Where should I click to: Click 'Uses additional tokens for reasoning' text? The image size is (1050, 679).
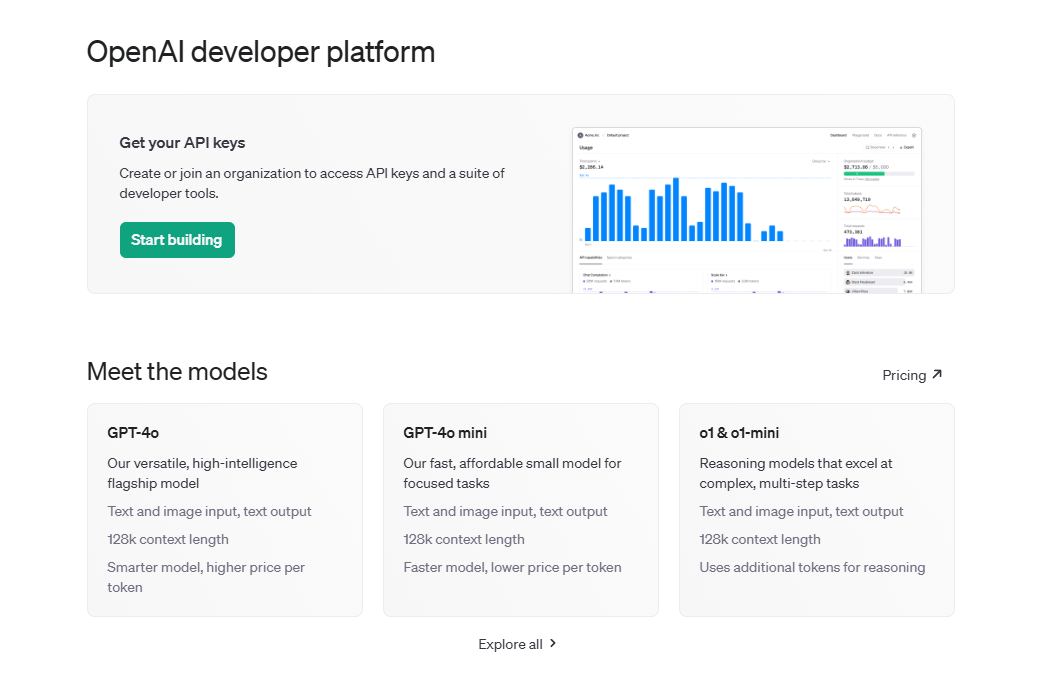(812, 567)
